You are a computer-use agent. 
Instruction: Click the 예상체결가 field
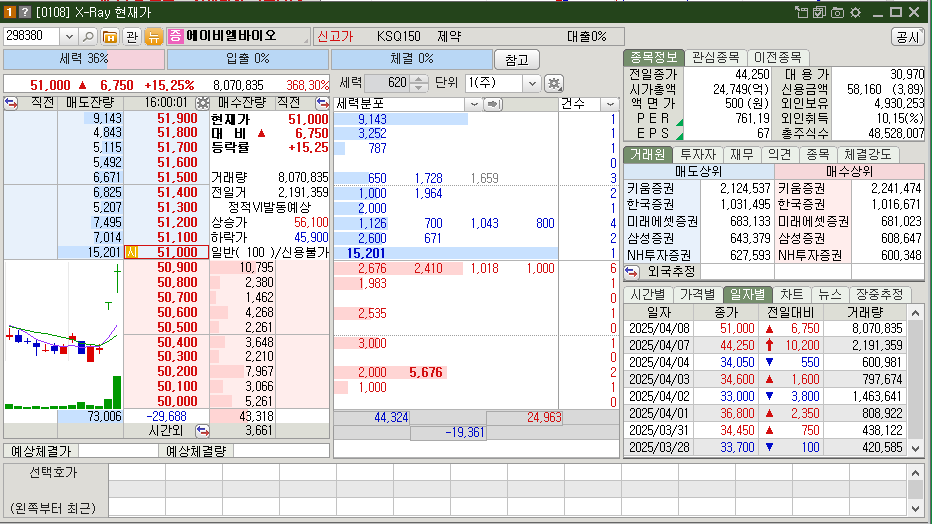tap(118, 451)
